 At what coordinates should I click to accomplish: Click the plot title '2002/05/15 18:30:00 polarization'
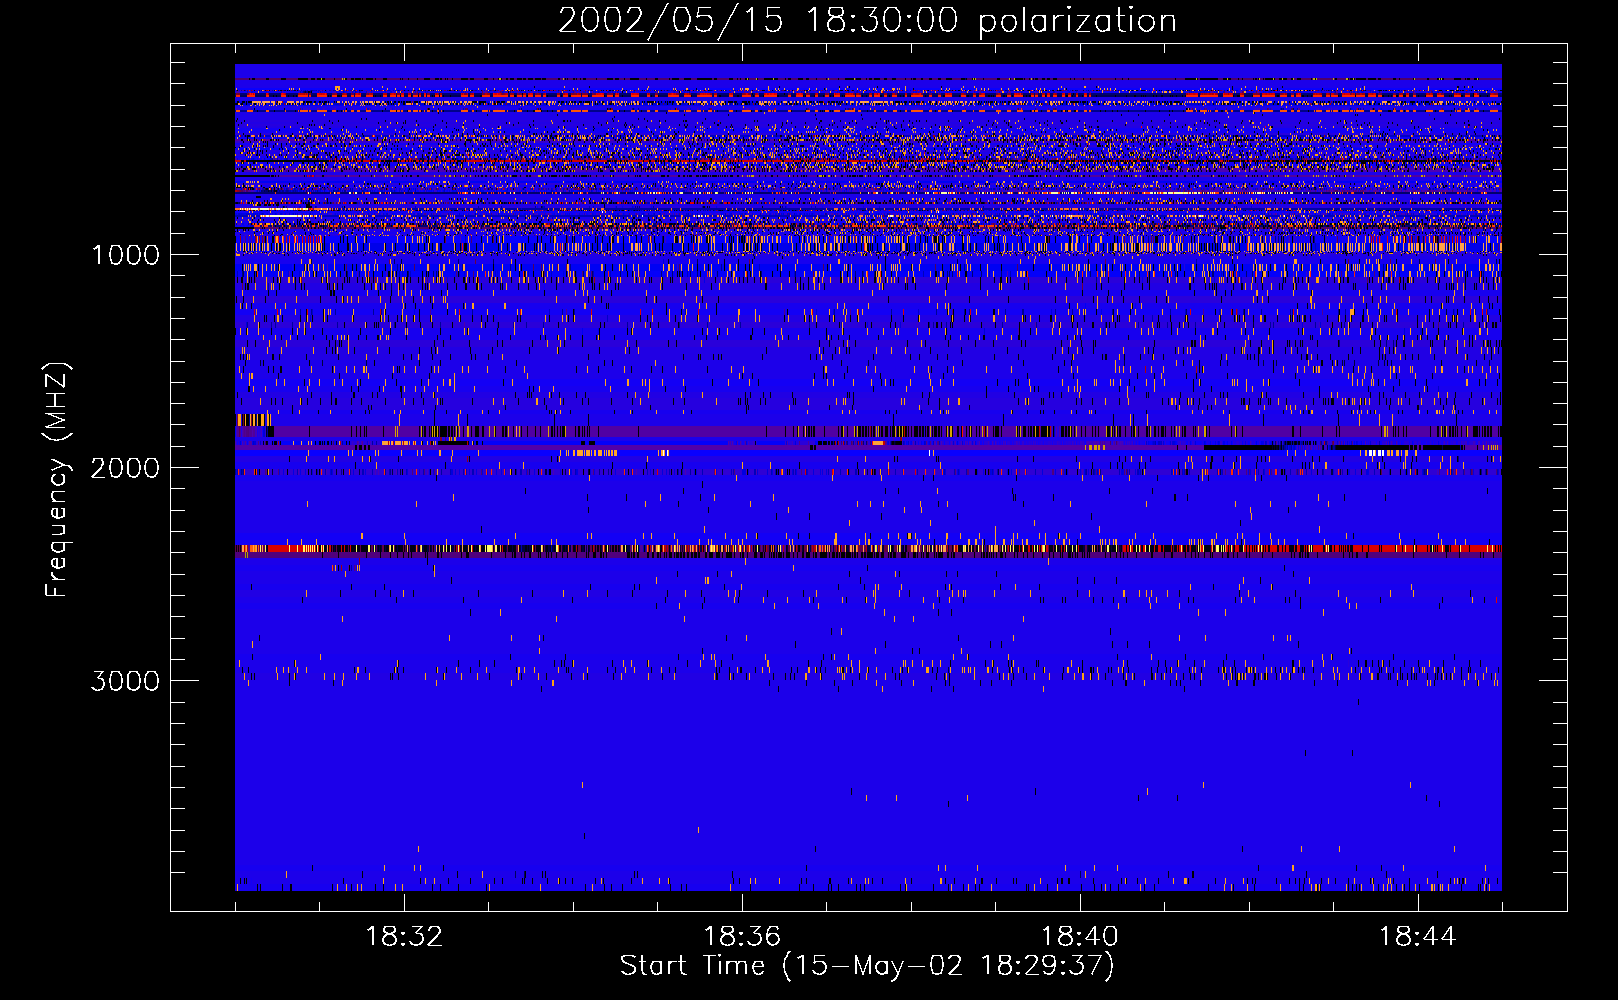(x=867, y=20)
